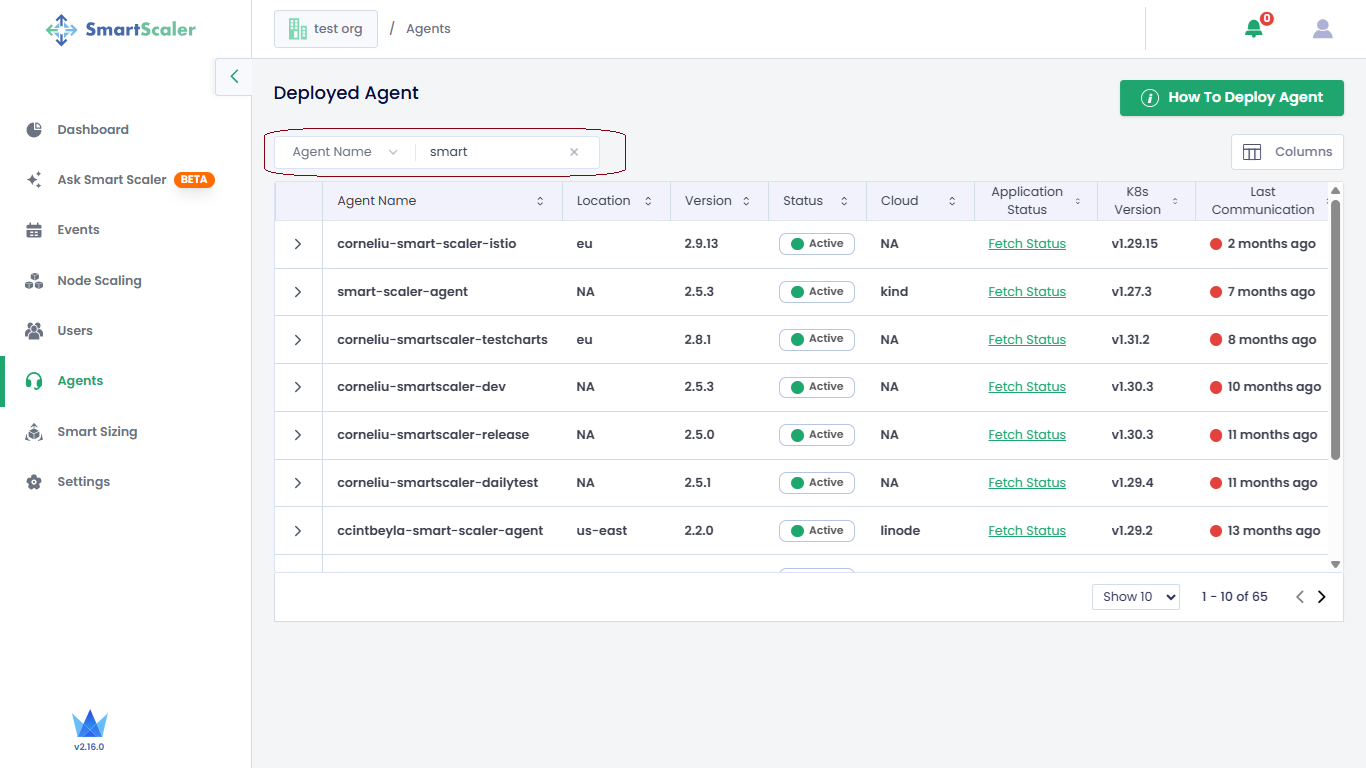Image resolution: width=1366 pixels, height=768 pixels.
Task: Click the Events calendar icon
Action: [34, 230]
